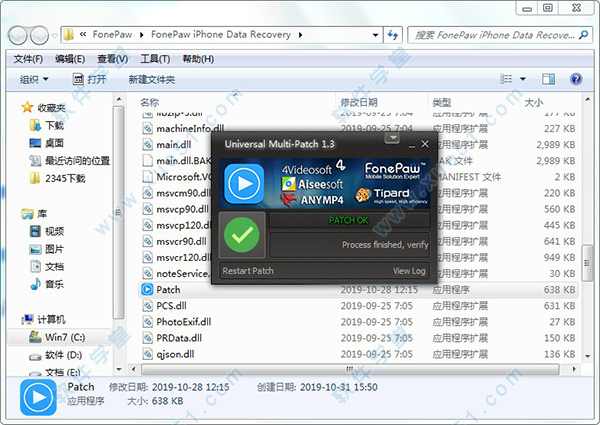Open the 软件 (D:) drive
Viewport: 600px width, 425px height.
(x=56, y=355)
